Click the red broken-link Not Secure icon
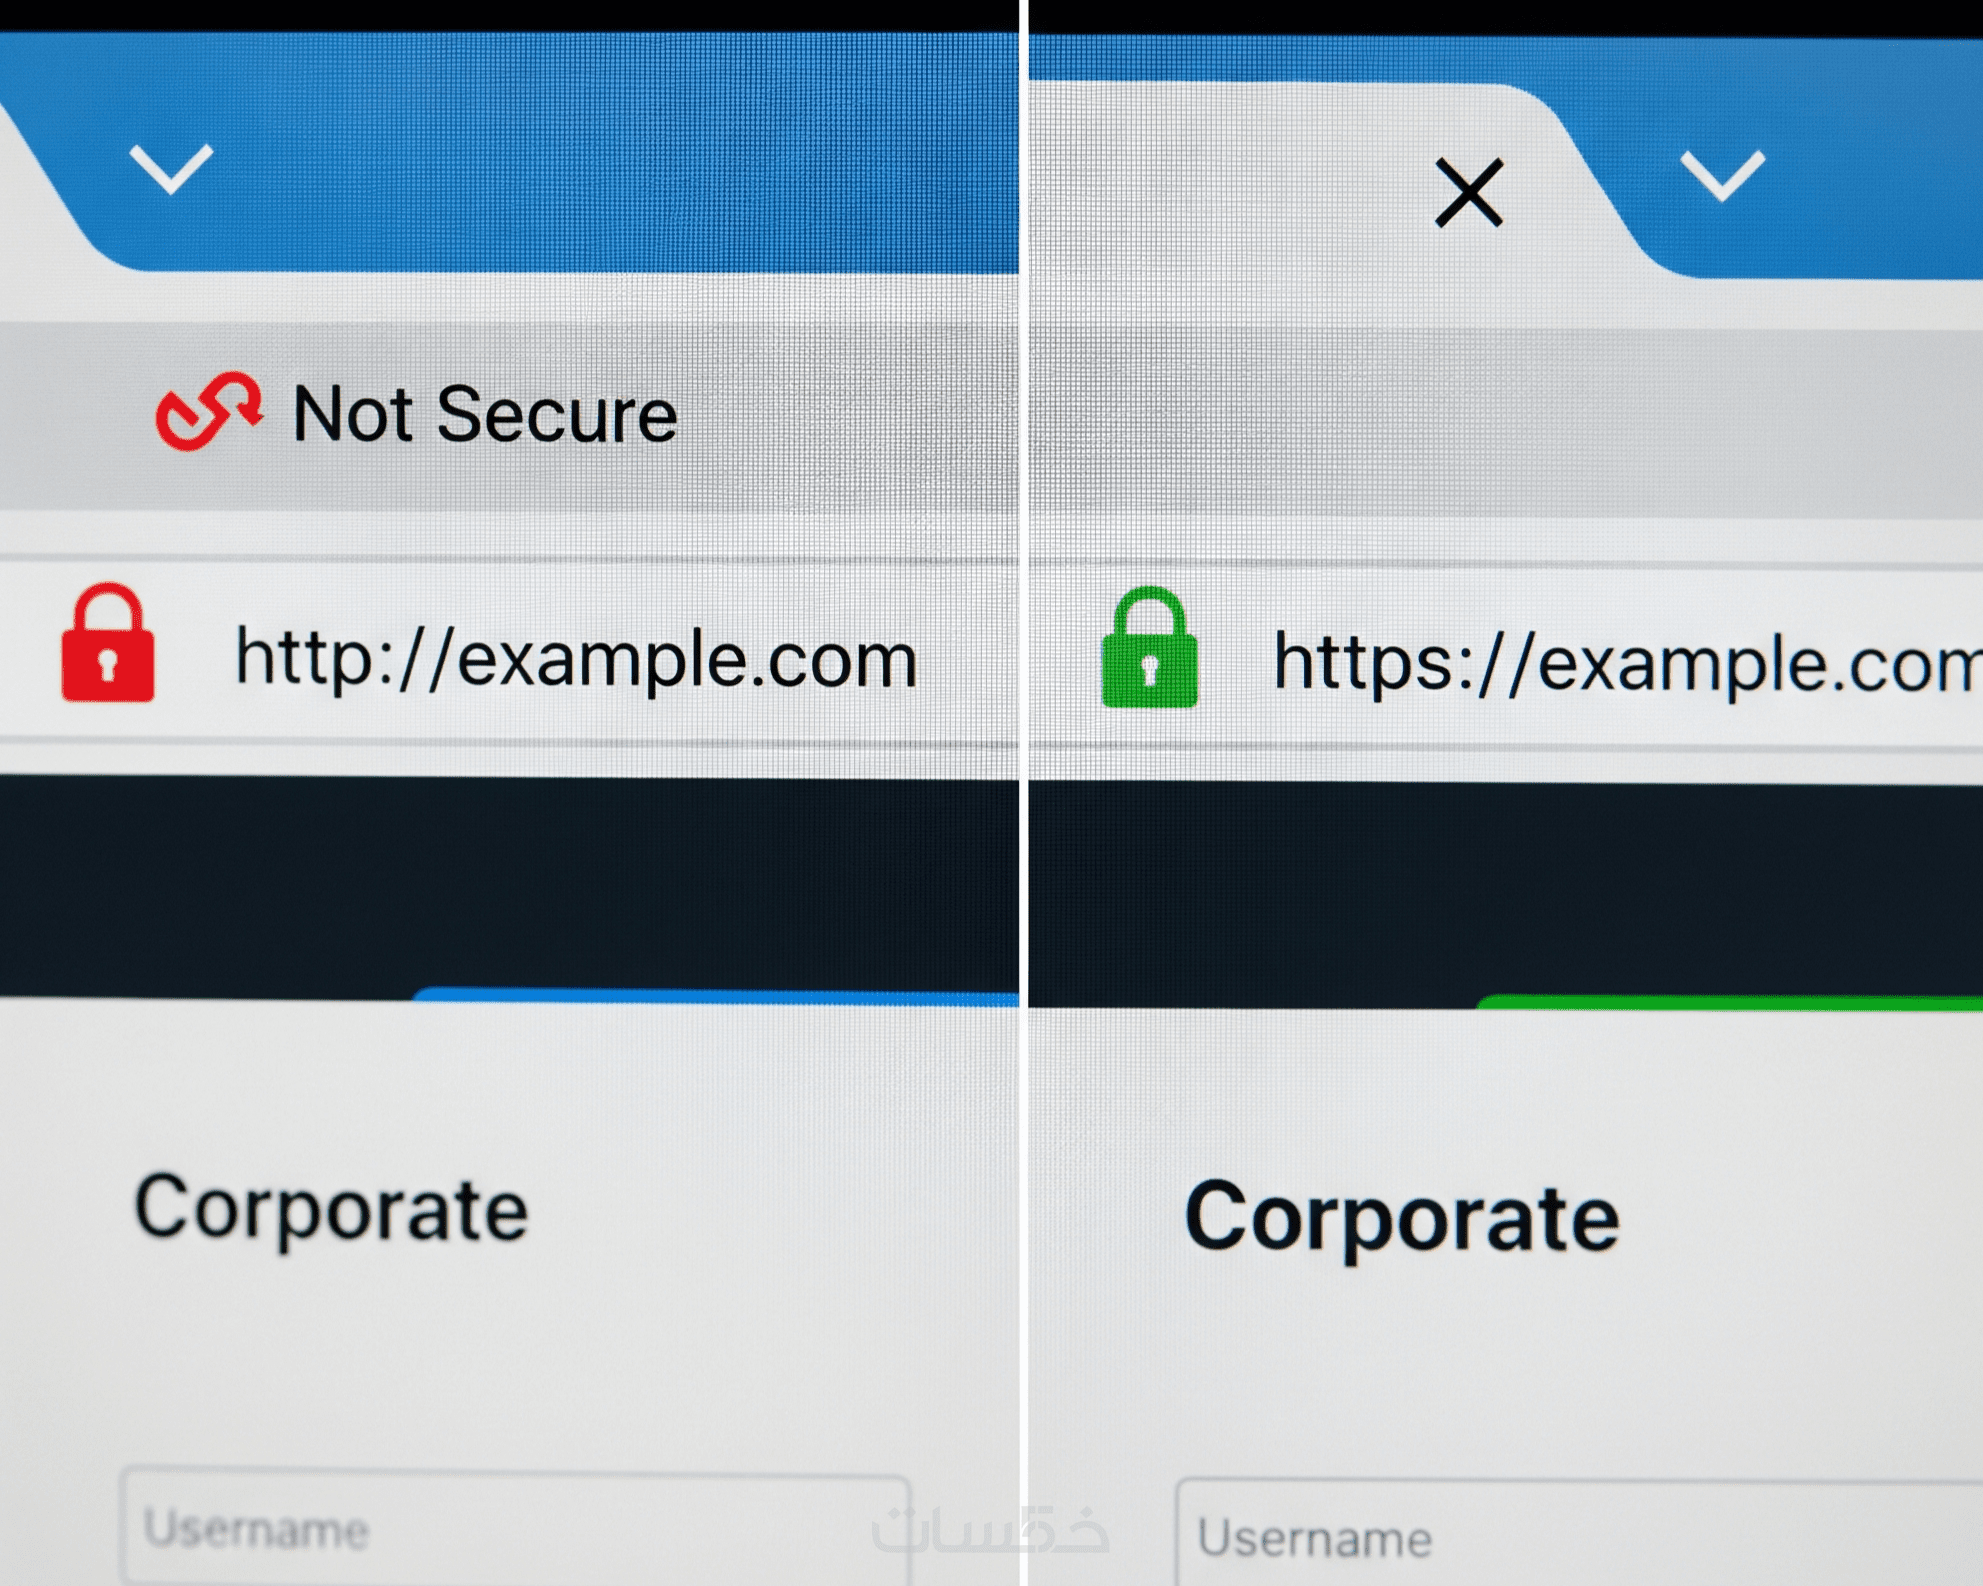The image size is (1983, 1586). tap(209, 412)
